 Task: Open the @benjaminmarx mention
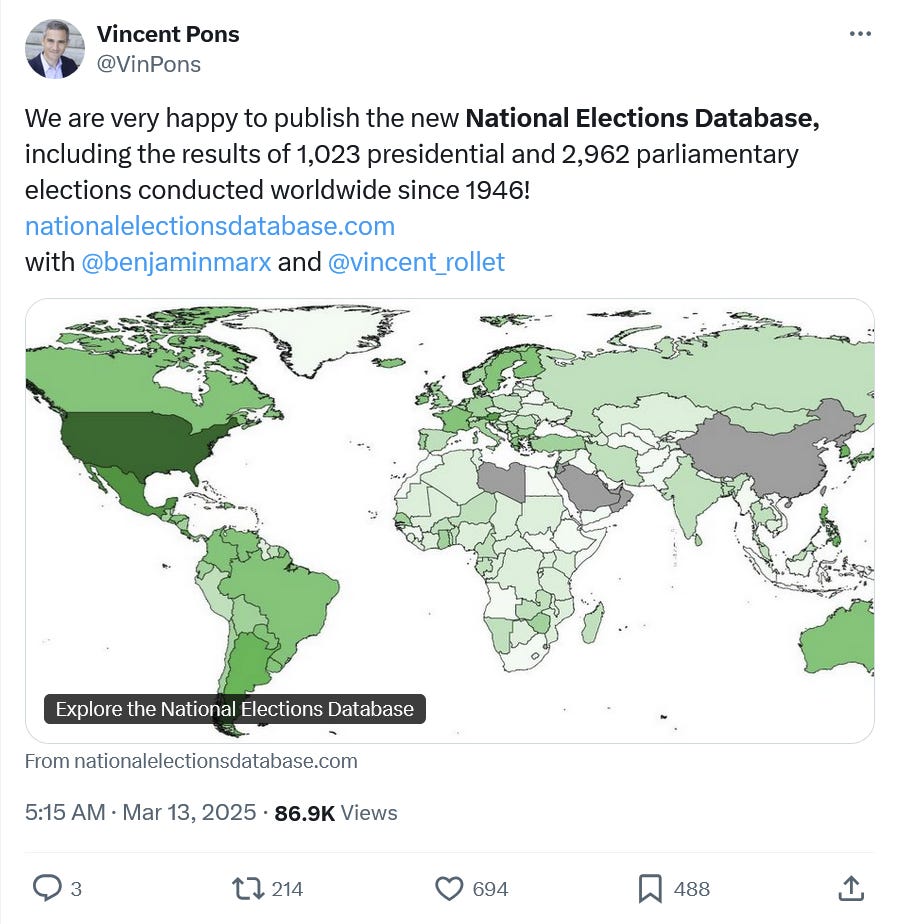[176, 262]
